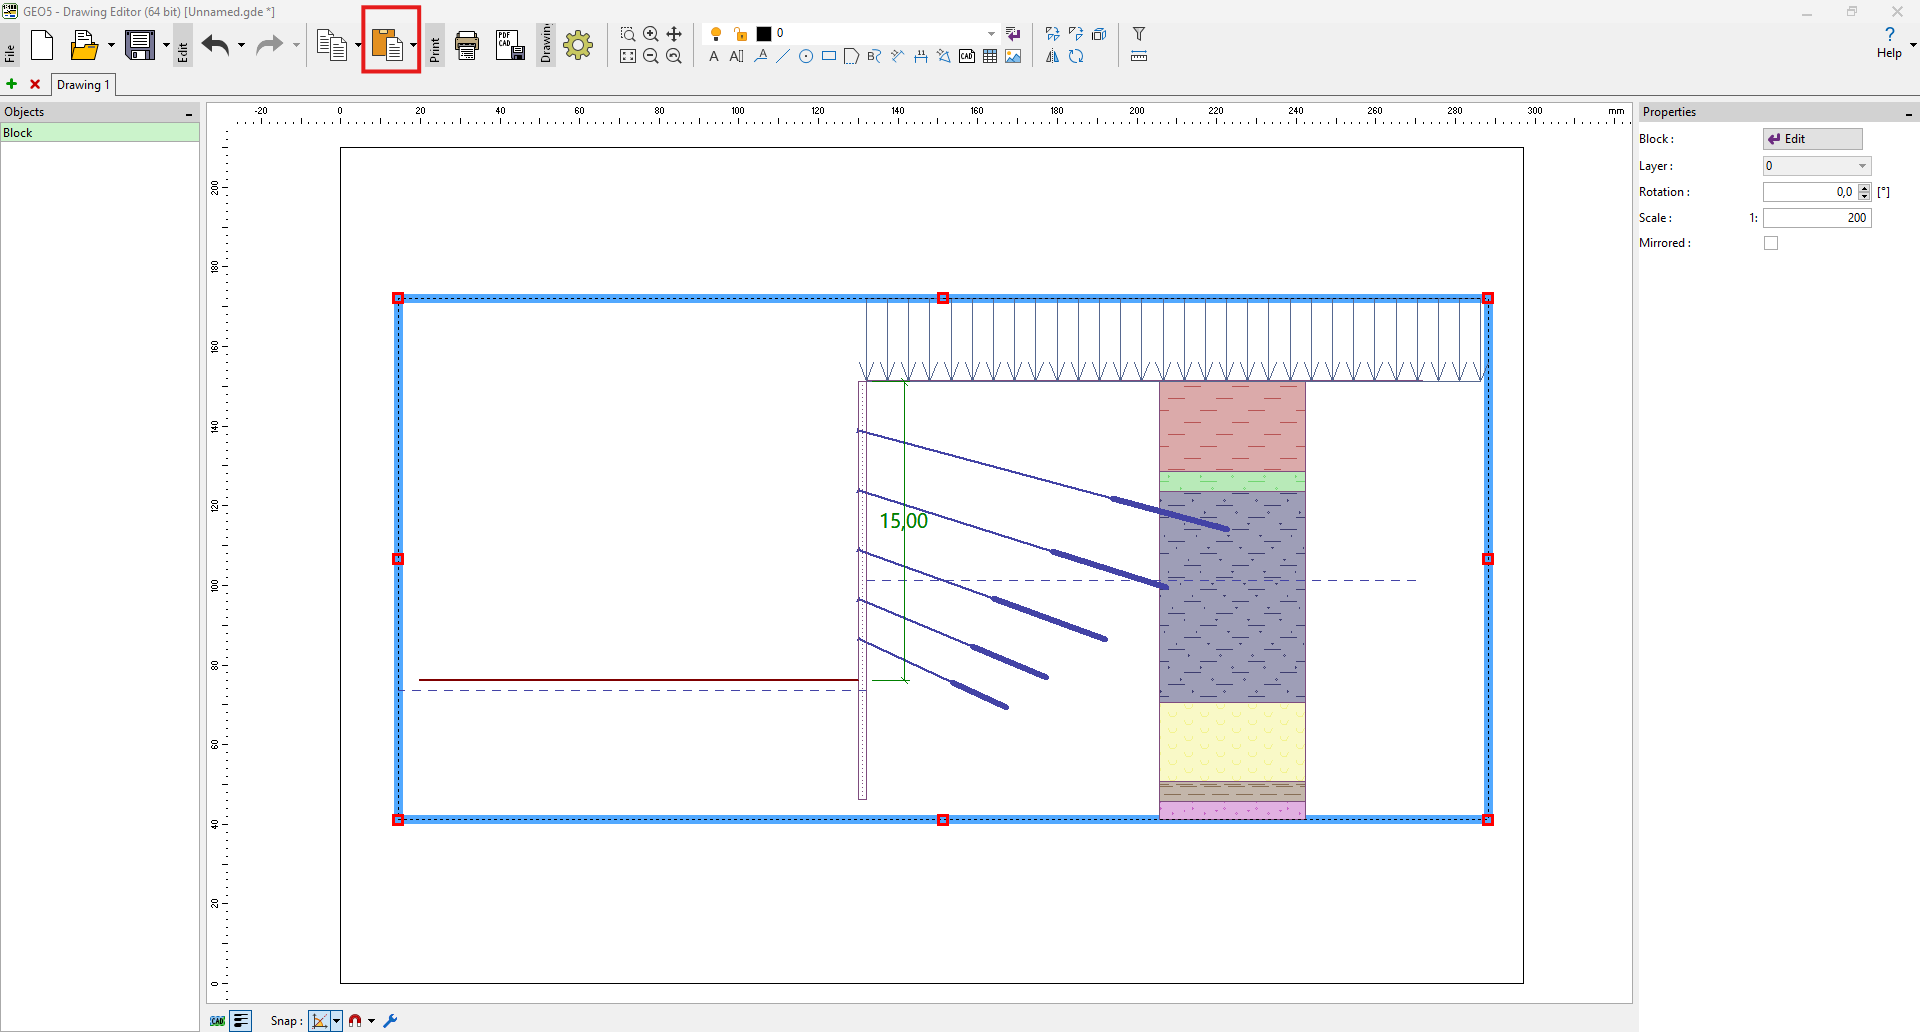The image size is (1920, 1032).
Task: Open the Save dropdown arrow
Action: pos(166,45)
